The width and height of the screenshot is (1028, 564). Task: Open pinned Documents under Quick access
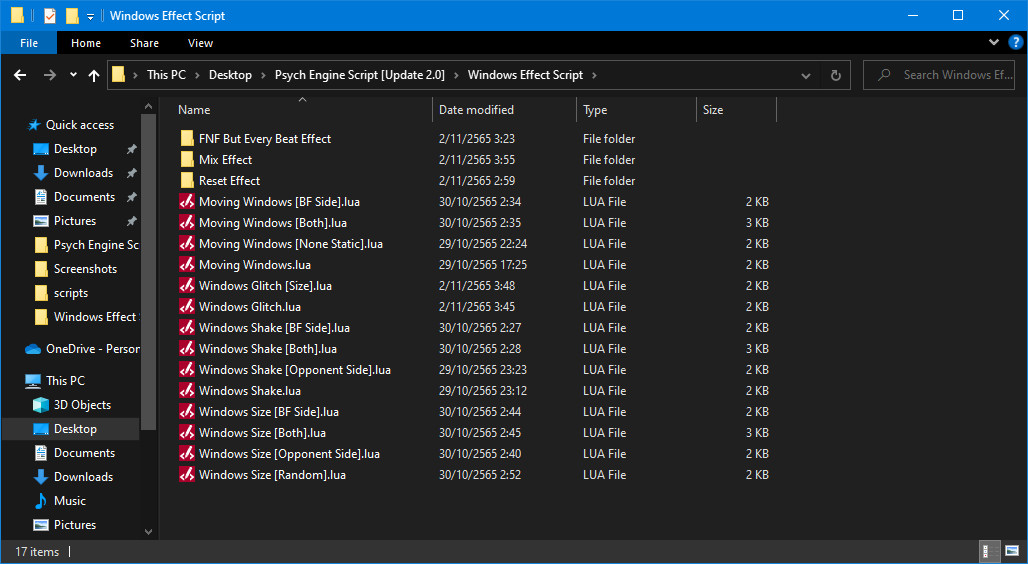click(x=84, y=197)
